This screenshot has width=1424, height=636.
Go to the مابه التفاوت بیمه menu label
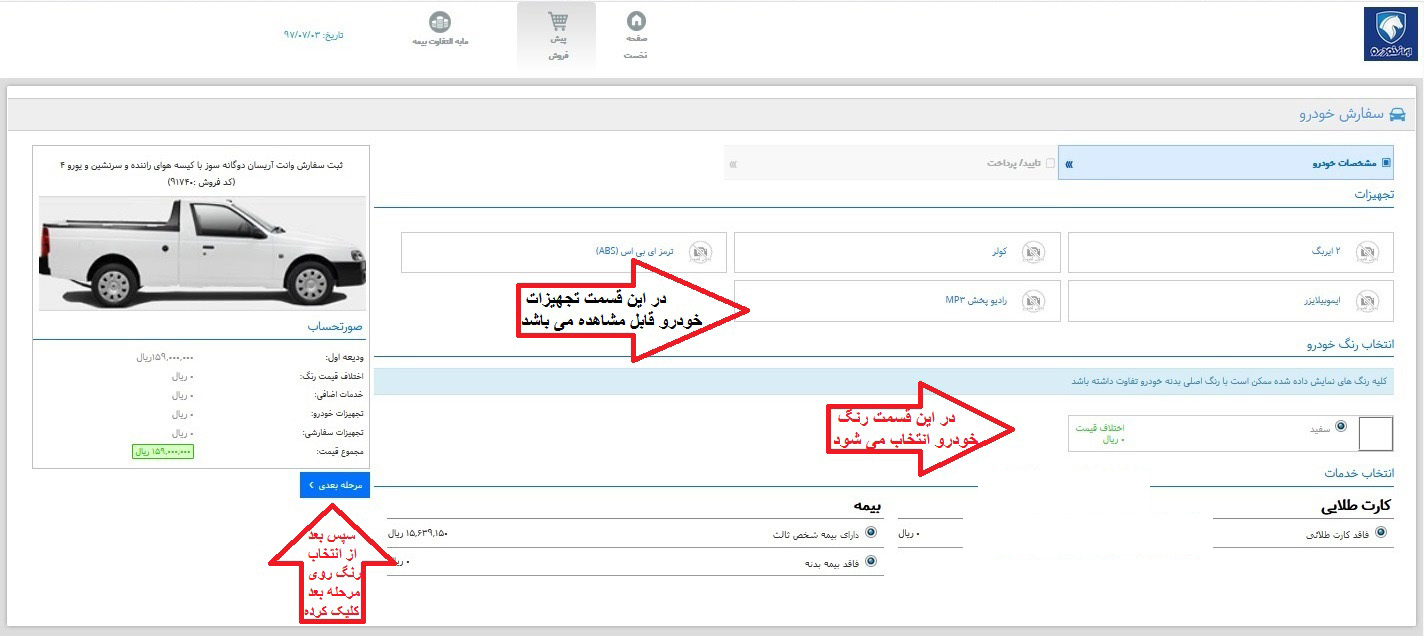[x=440, y=42]
